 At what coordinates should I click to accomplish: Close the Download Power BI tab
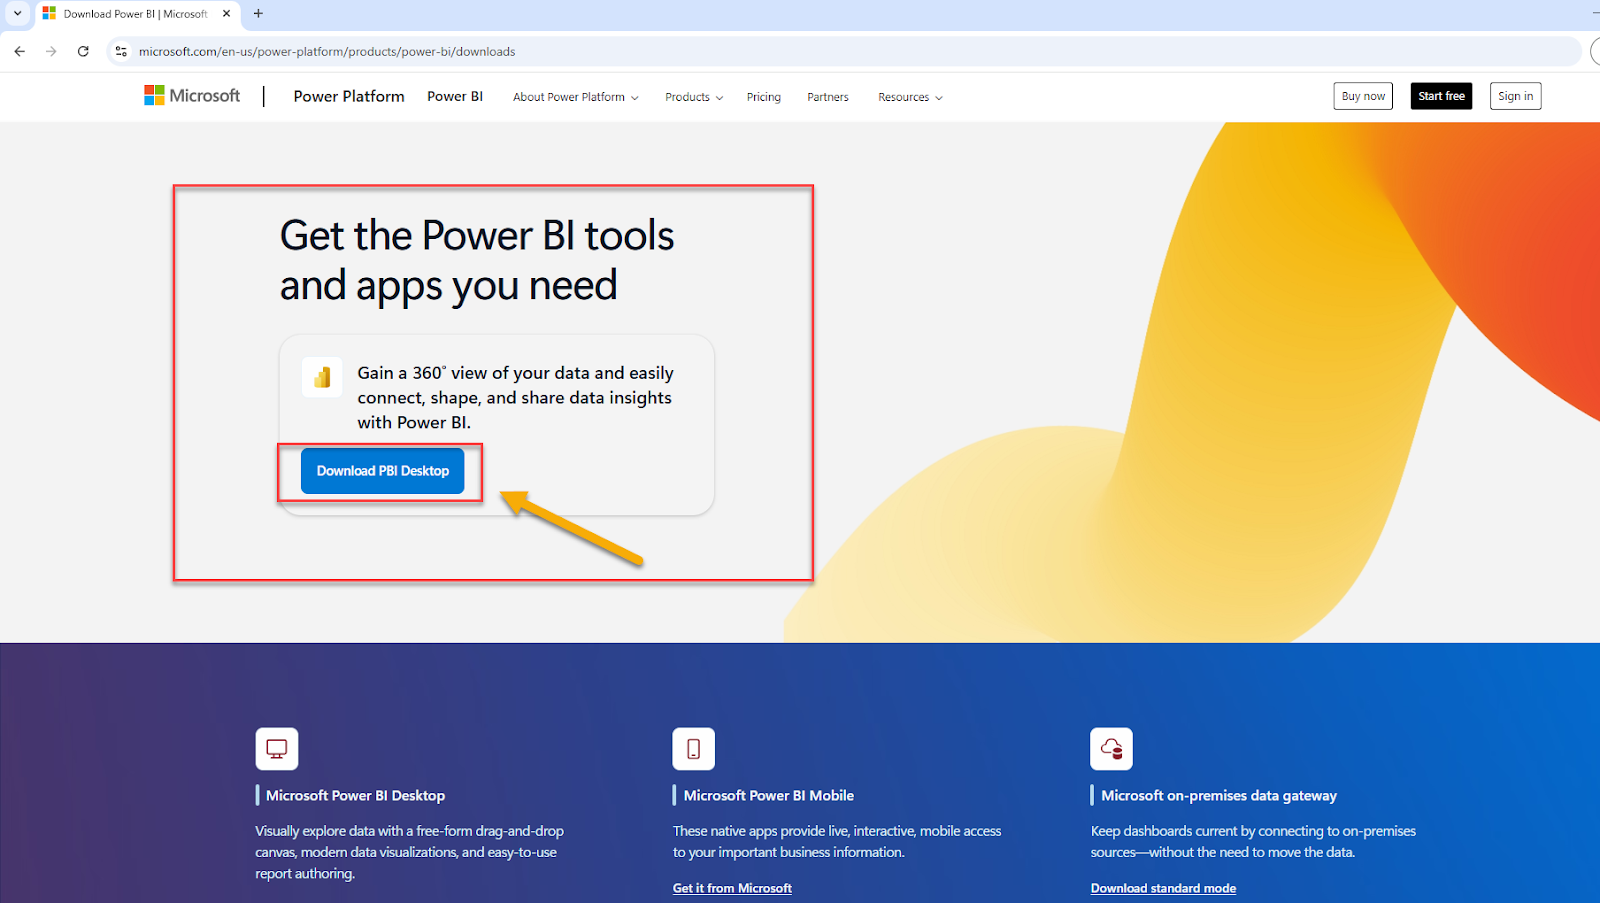[x=226, y=14]
